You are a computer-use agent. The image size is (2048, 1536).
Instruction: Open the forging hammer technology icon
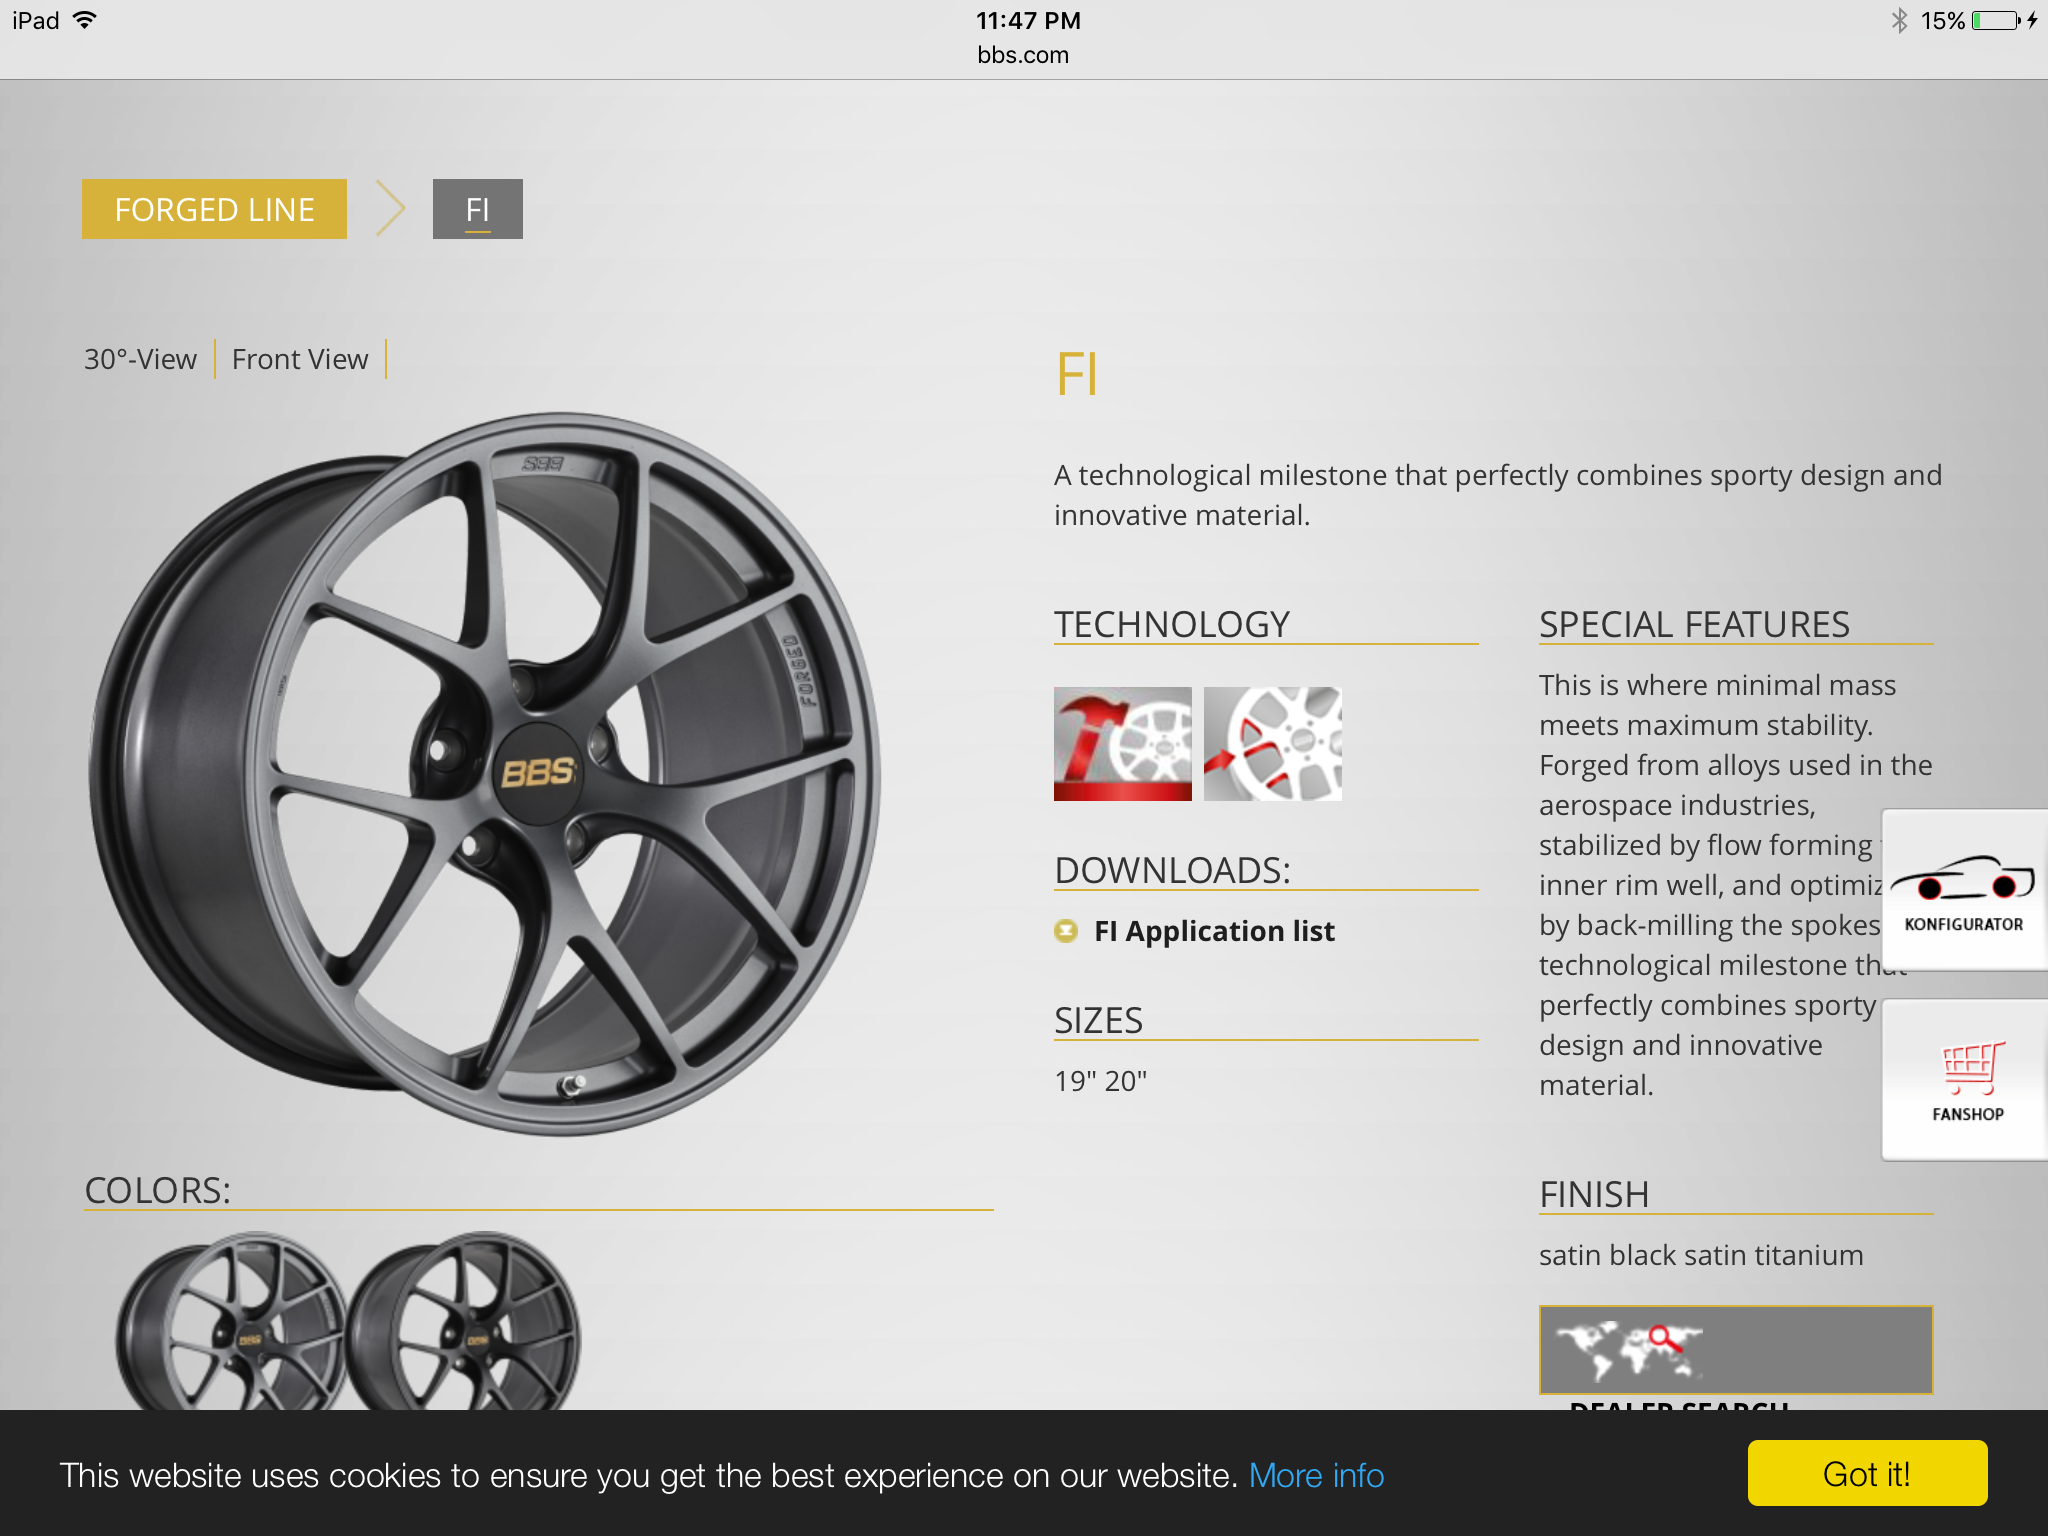coord(1122,743)
